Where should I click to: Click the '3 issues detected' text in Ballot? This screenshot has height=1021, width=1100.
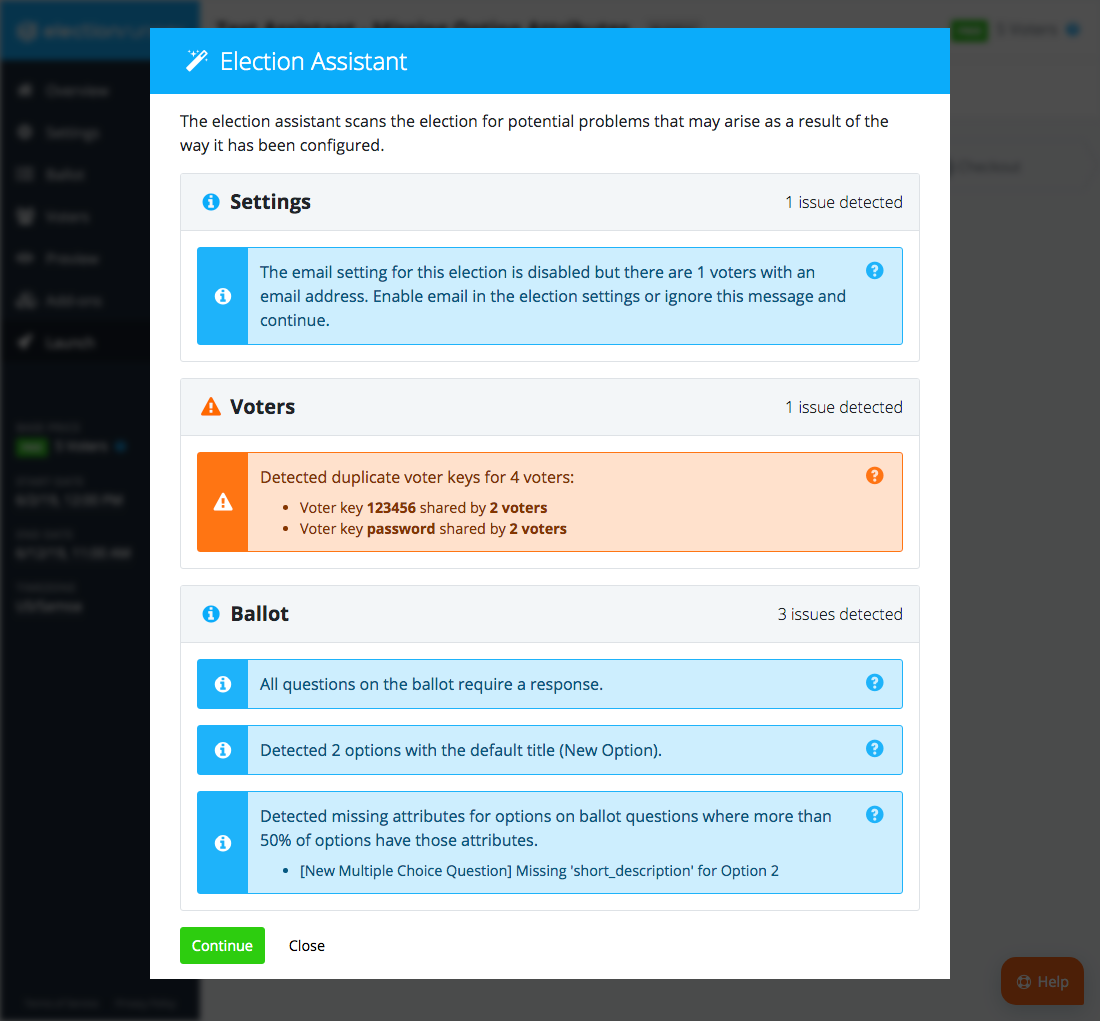point(839,614)
